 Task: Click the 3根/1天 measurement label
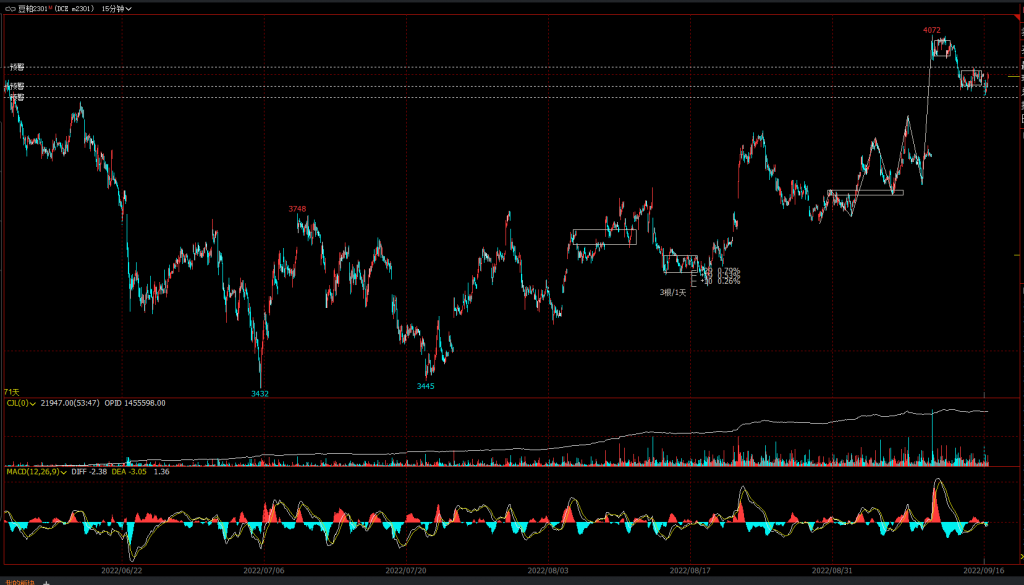click(x=672, y=292)
